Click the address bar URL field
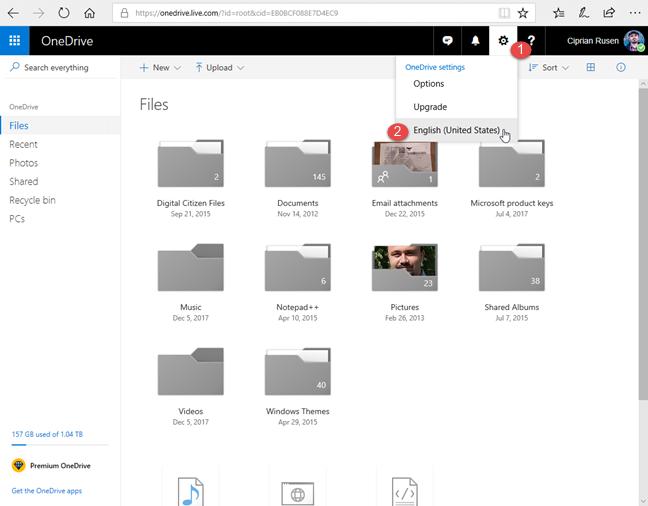This screenshot has height=506, width=648. (x=306, y=13)
